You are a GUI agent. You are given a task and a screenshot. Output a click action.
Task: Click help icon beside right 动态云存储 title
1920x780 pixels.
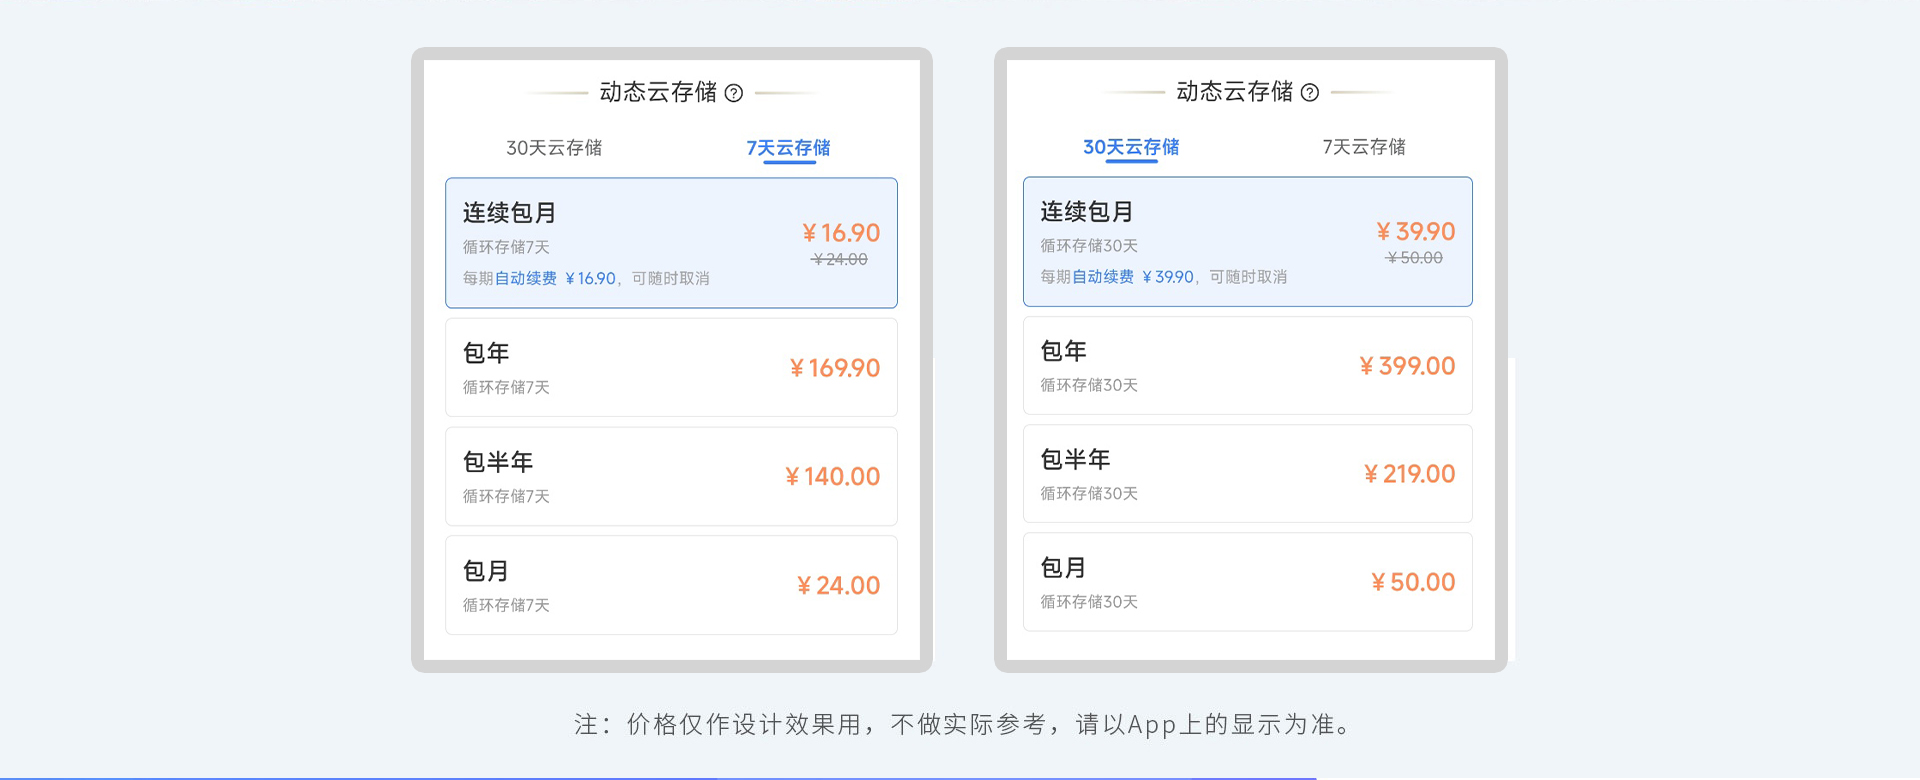pos(1310,92)
